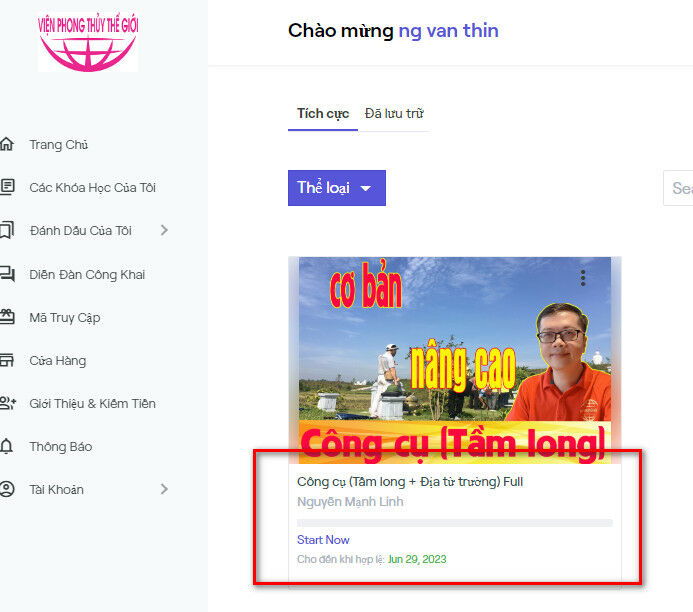The image size is (693, 612).
Task: Click the Diễn Đàn Công Khai forum icon
Action: click(x=7, y=274)
